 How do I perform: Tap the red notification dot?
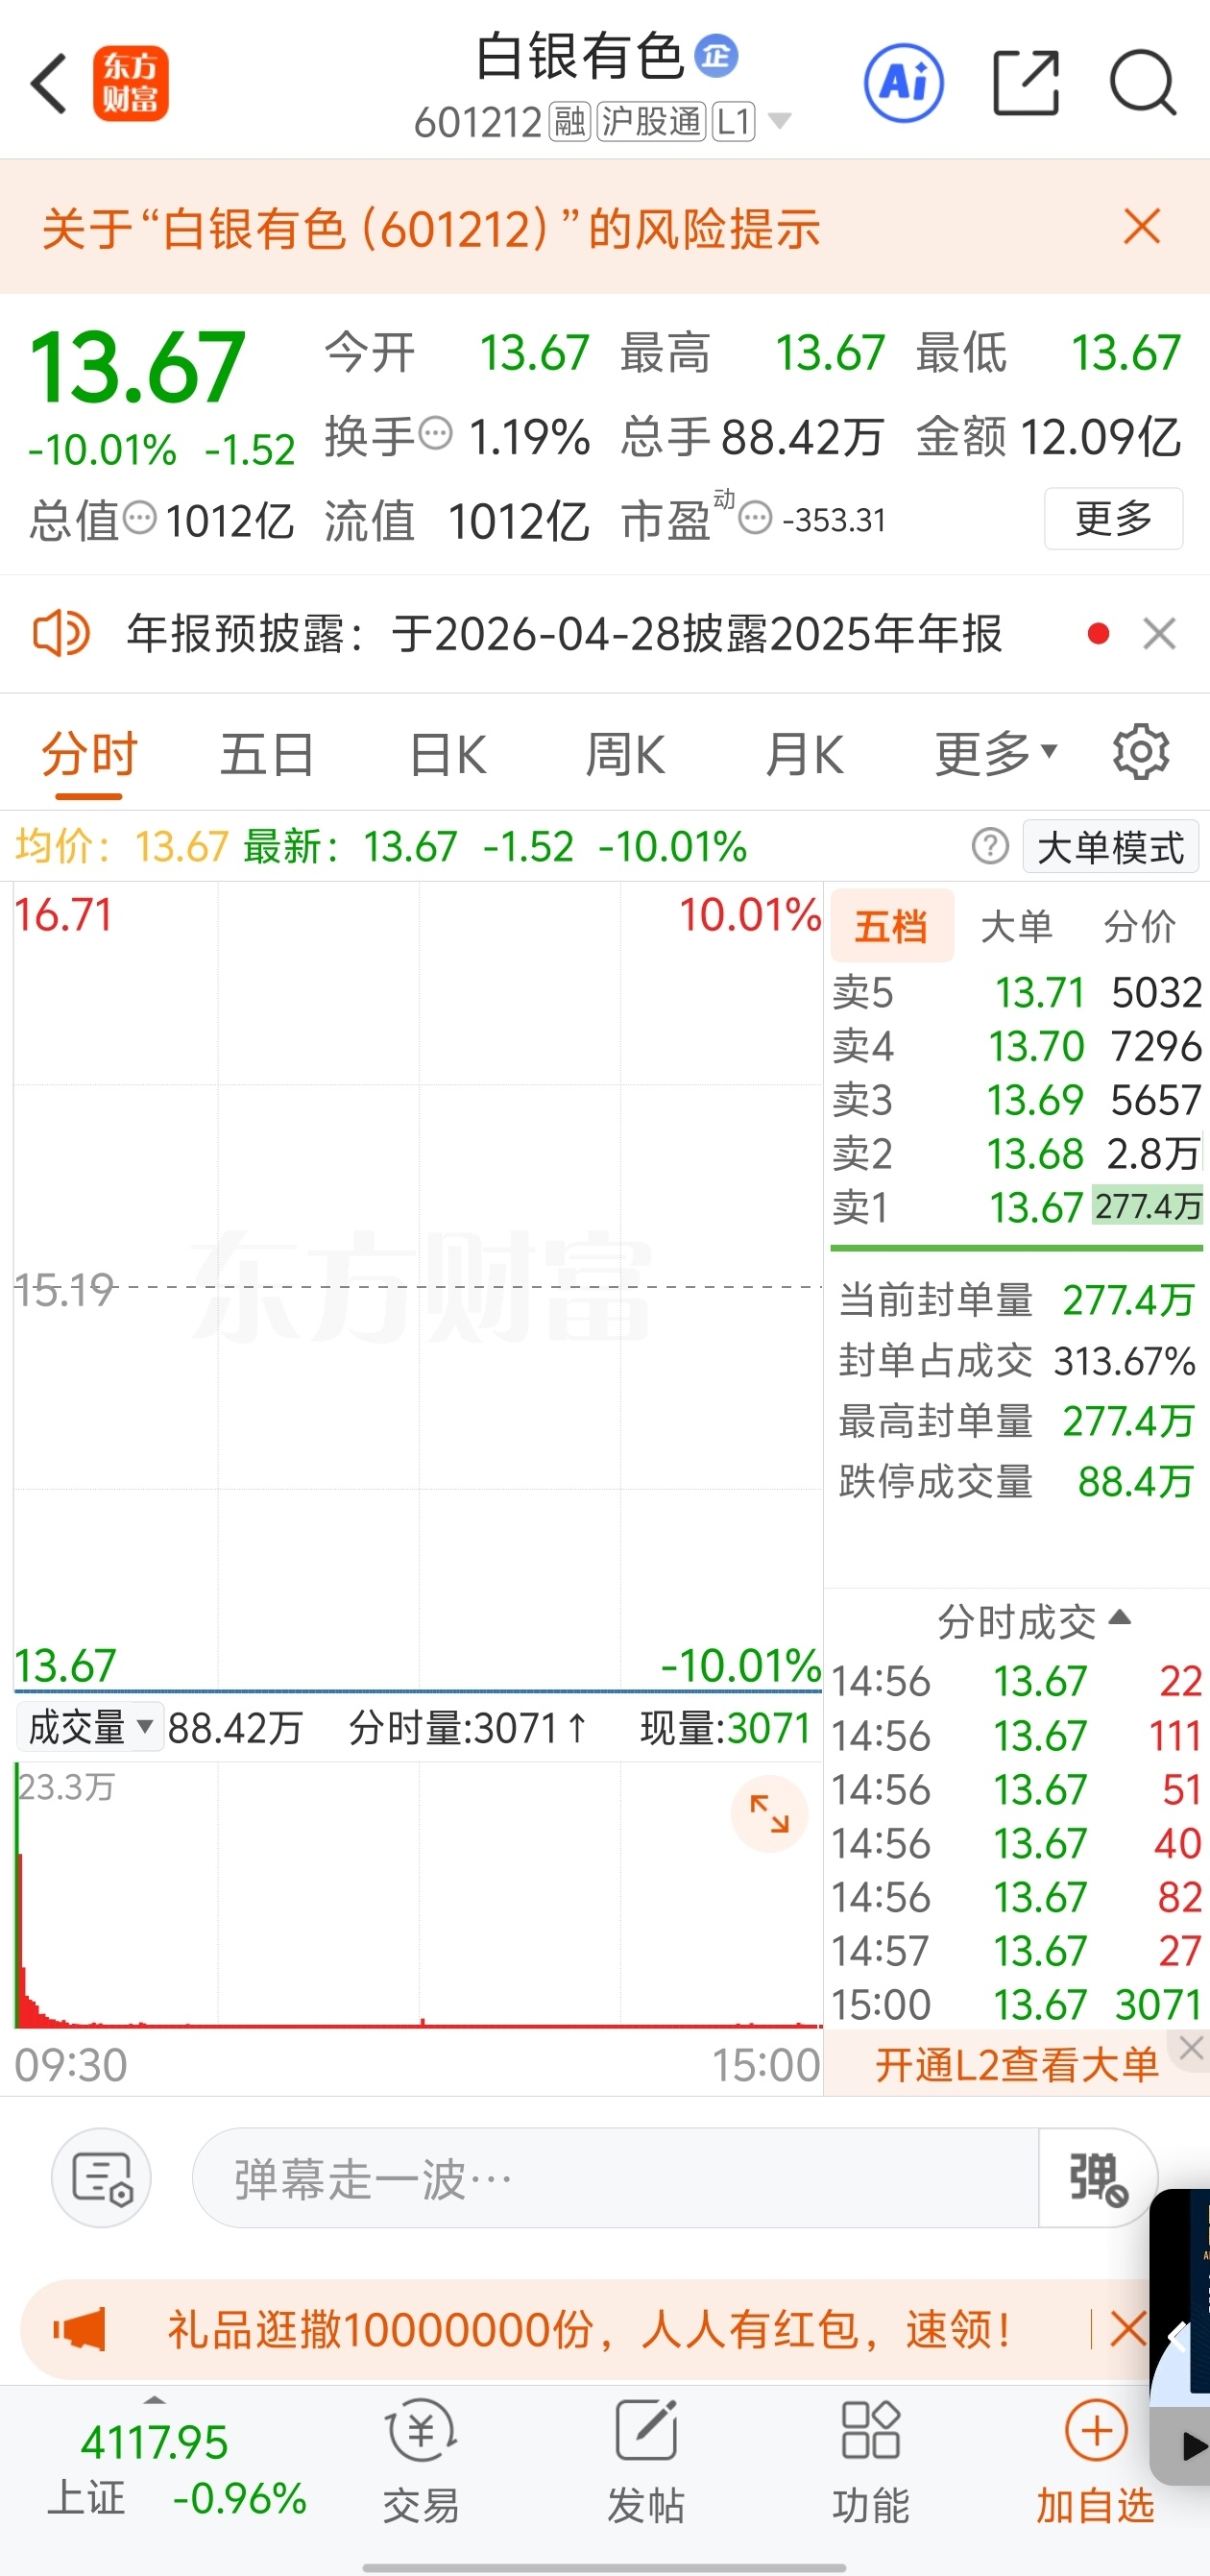click(x=1098, y=633)
